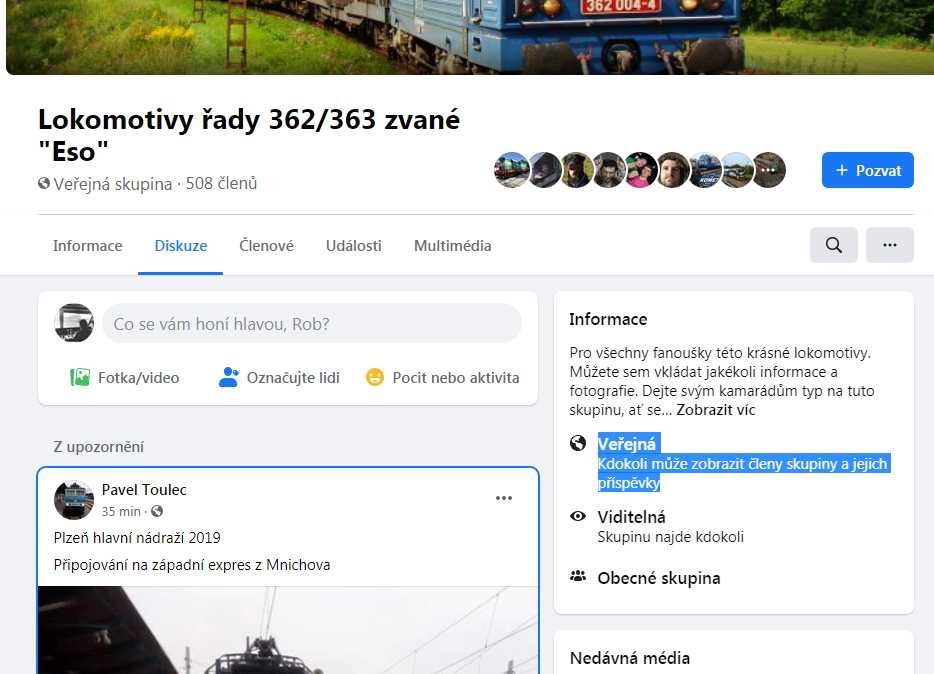Screen dimensions: 934x674
Task: Open the three-dot menu on Pavel Toulec's post
Action: 504,498
